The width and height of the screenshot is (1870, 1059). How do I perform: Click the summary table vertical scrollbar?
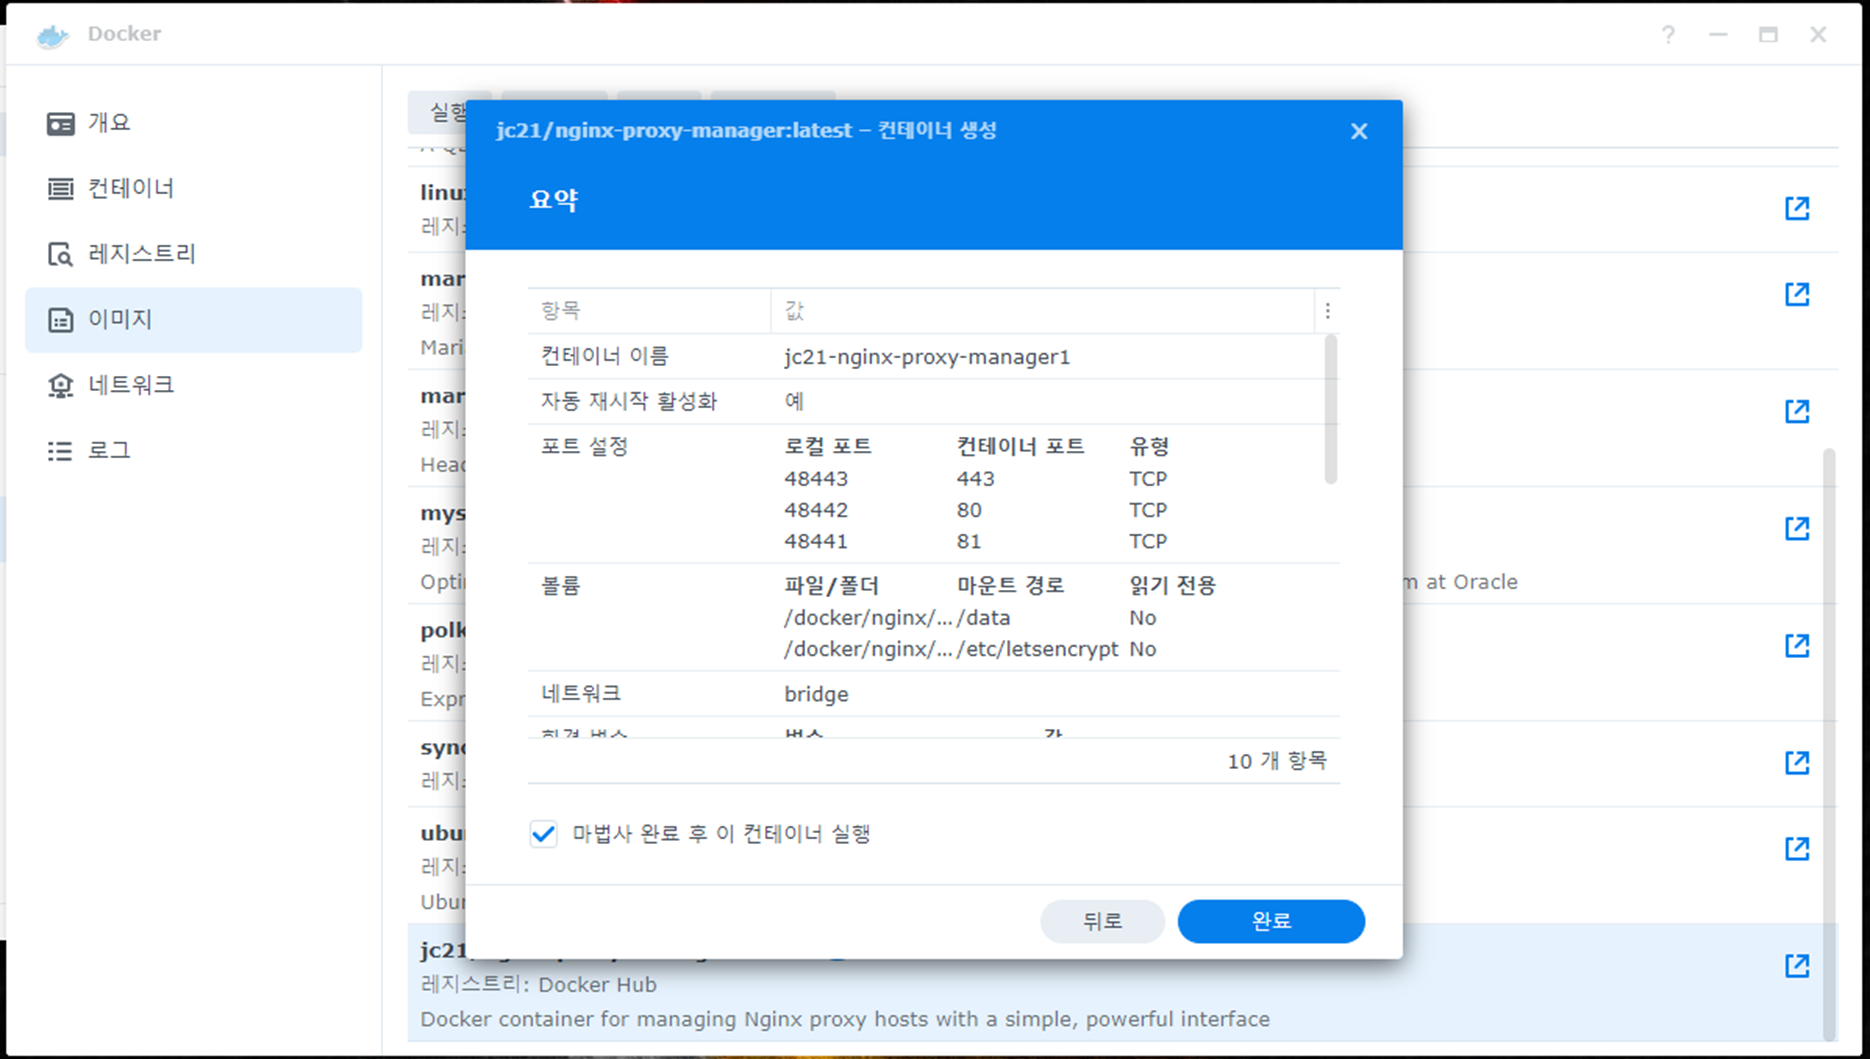point(1330,409)
